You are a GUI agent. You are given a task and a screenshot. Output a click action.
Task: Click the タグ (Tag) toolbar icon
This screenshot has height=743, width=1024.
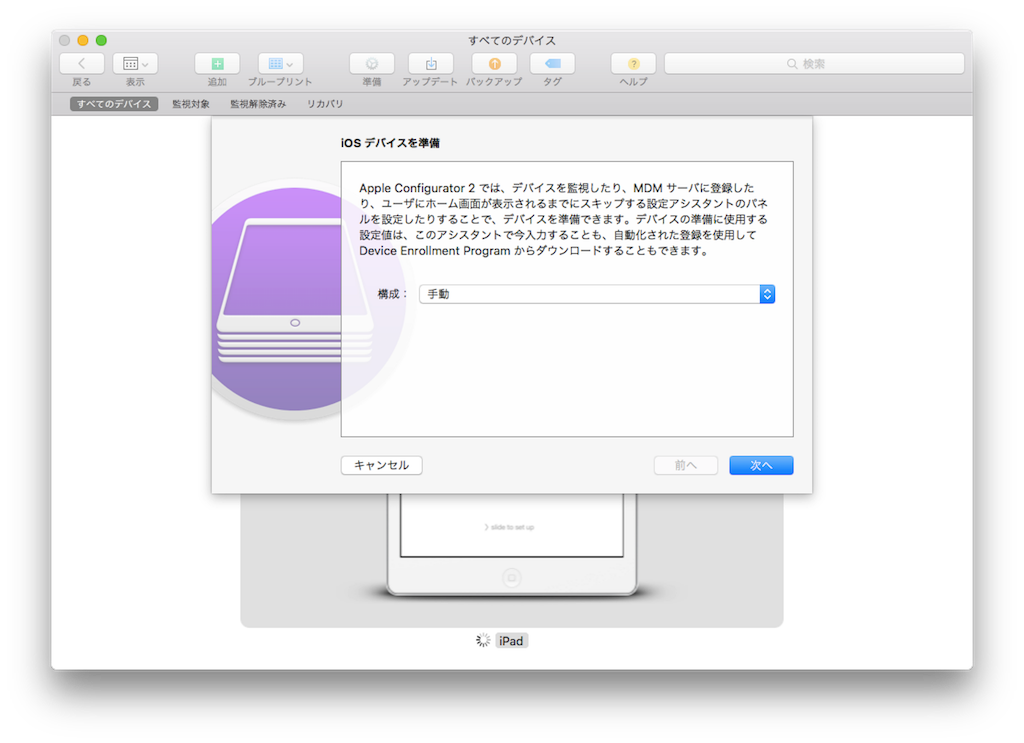pyautogui.click(x=551, y=63)
